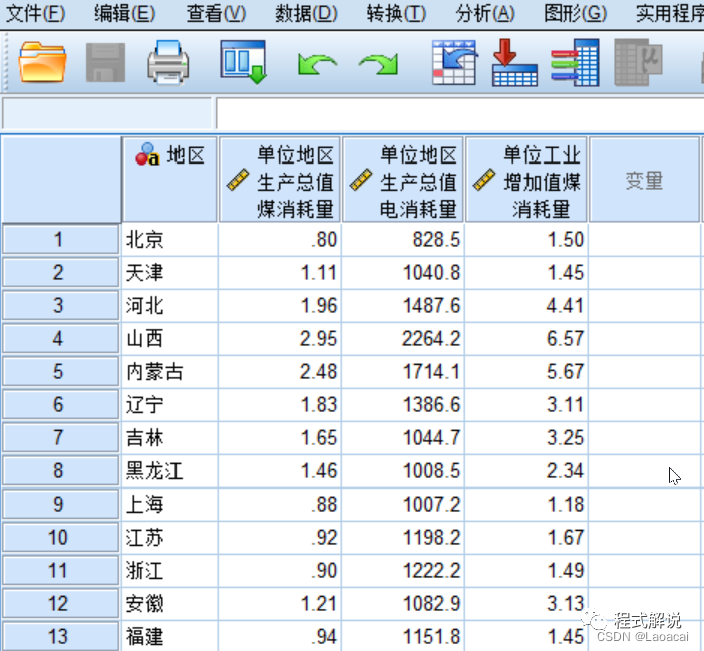The image size is (704, 651).
Task: Click the 黑龙江 cell
Action: 169,471
